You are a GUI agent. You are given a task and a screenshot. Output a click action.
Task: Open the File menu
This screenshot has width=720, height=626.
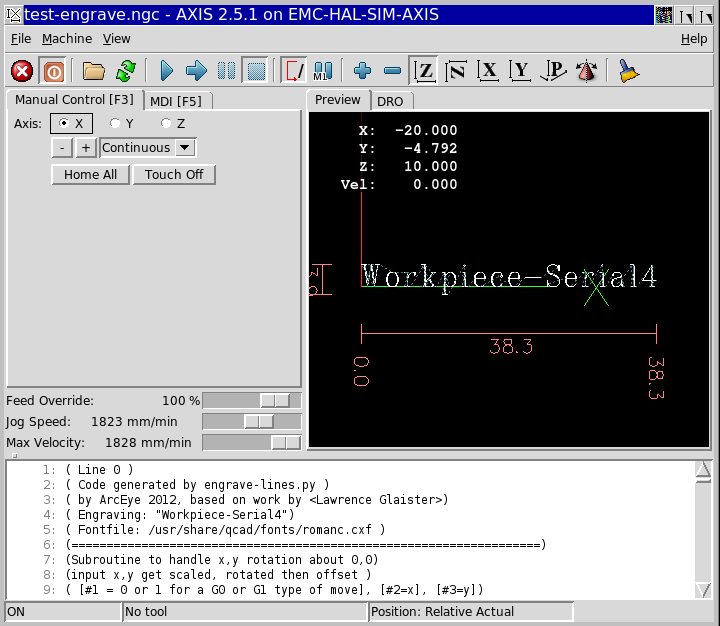click(x=21, y=39)
